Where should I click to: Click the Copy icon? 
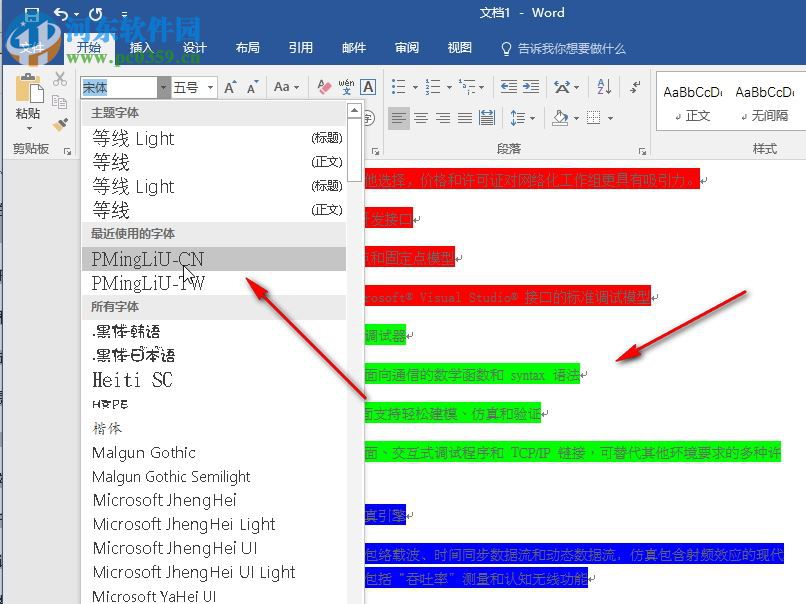click(x=60, y=102)
